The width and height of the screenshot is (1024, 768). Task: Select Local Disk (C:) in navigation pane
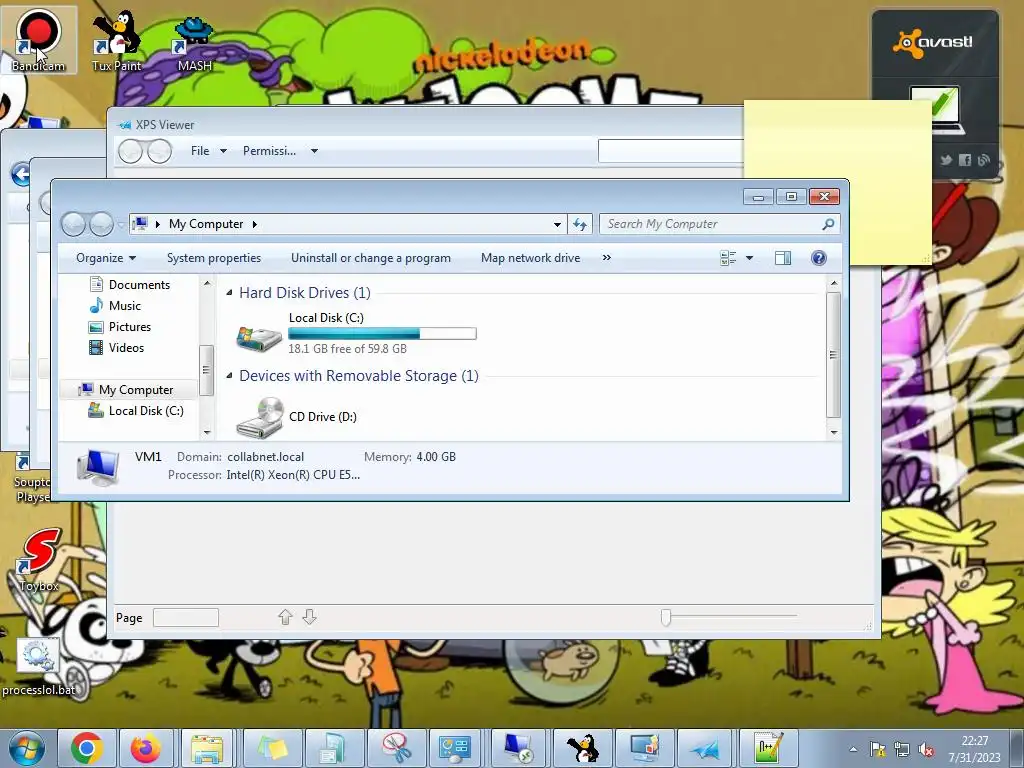click(x=136, y=410)
